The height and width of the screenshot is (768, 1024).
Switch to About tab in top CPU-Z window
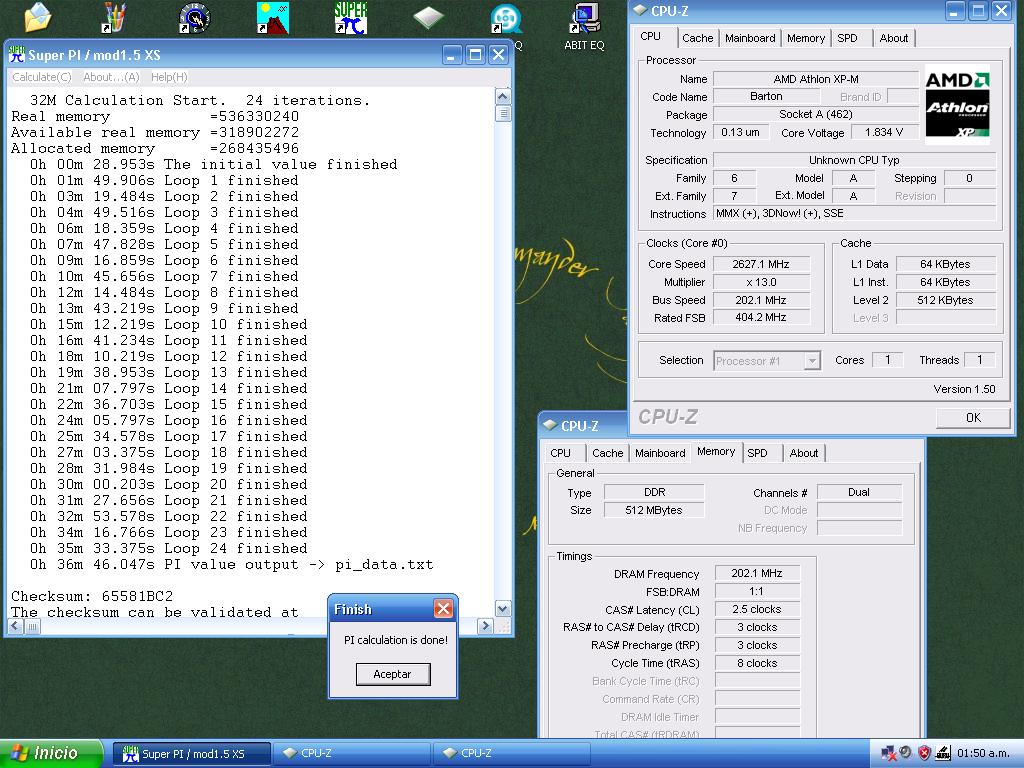pyautogui.click(x=893, y=38)
